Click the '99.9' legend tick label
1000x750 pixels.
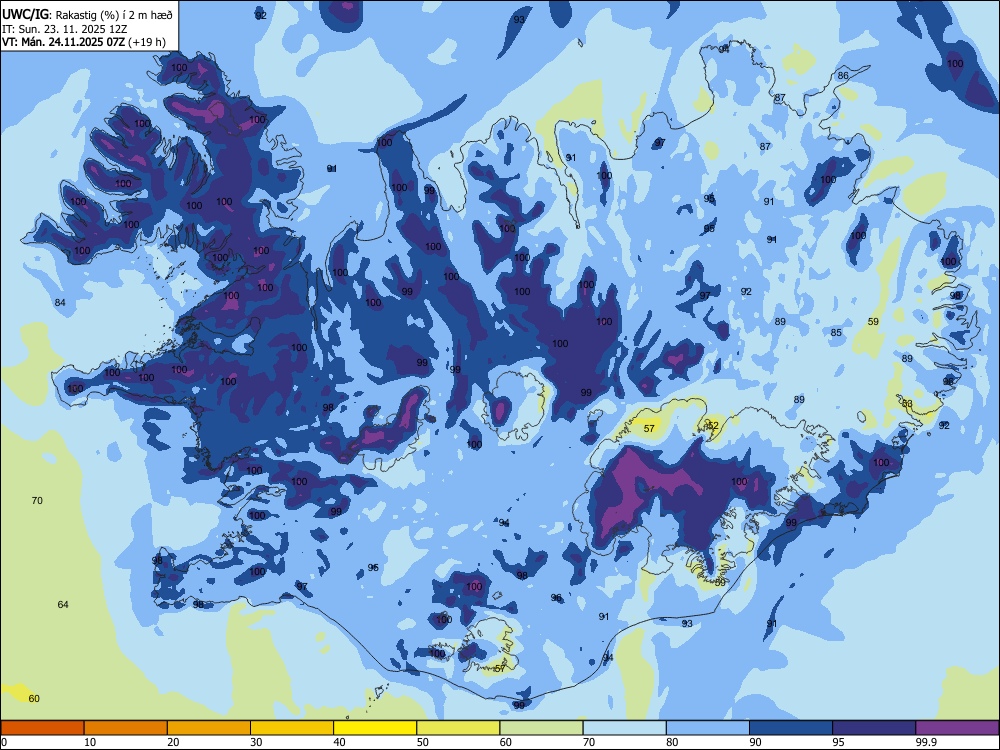[926, 742]
